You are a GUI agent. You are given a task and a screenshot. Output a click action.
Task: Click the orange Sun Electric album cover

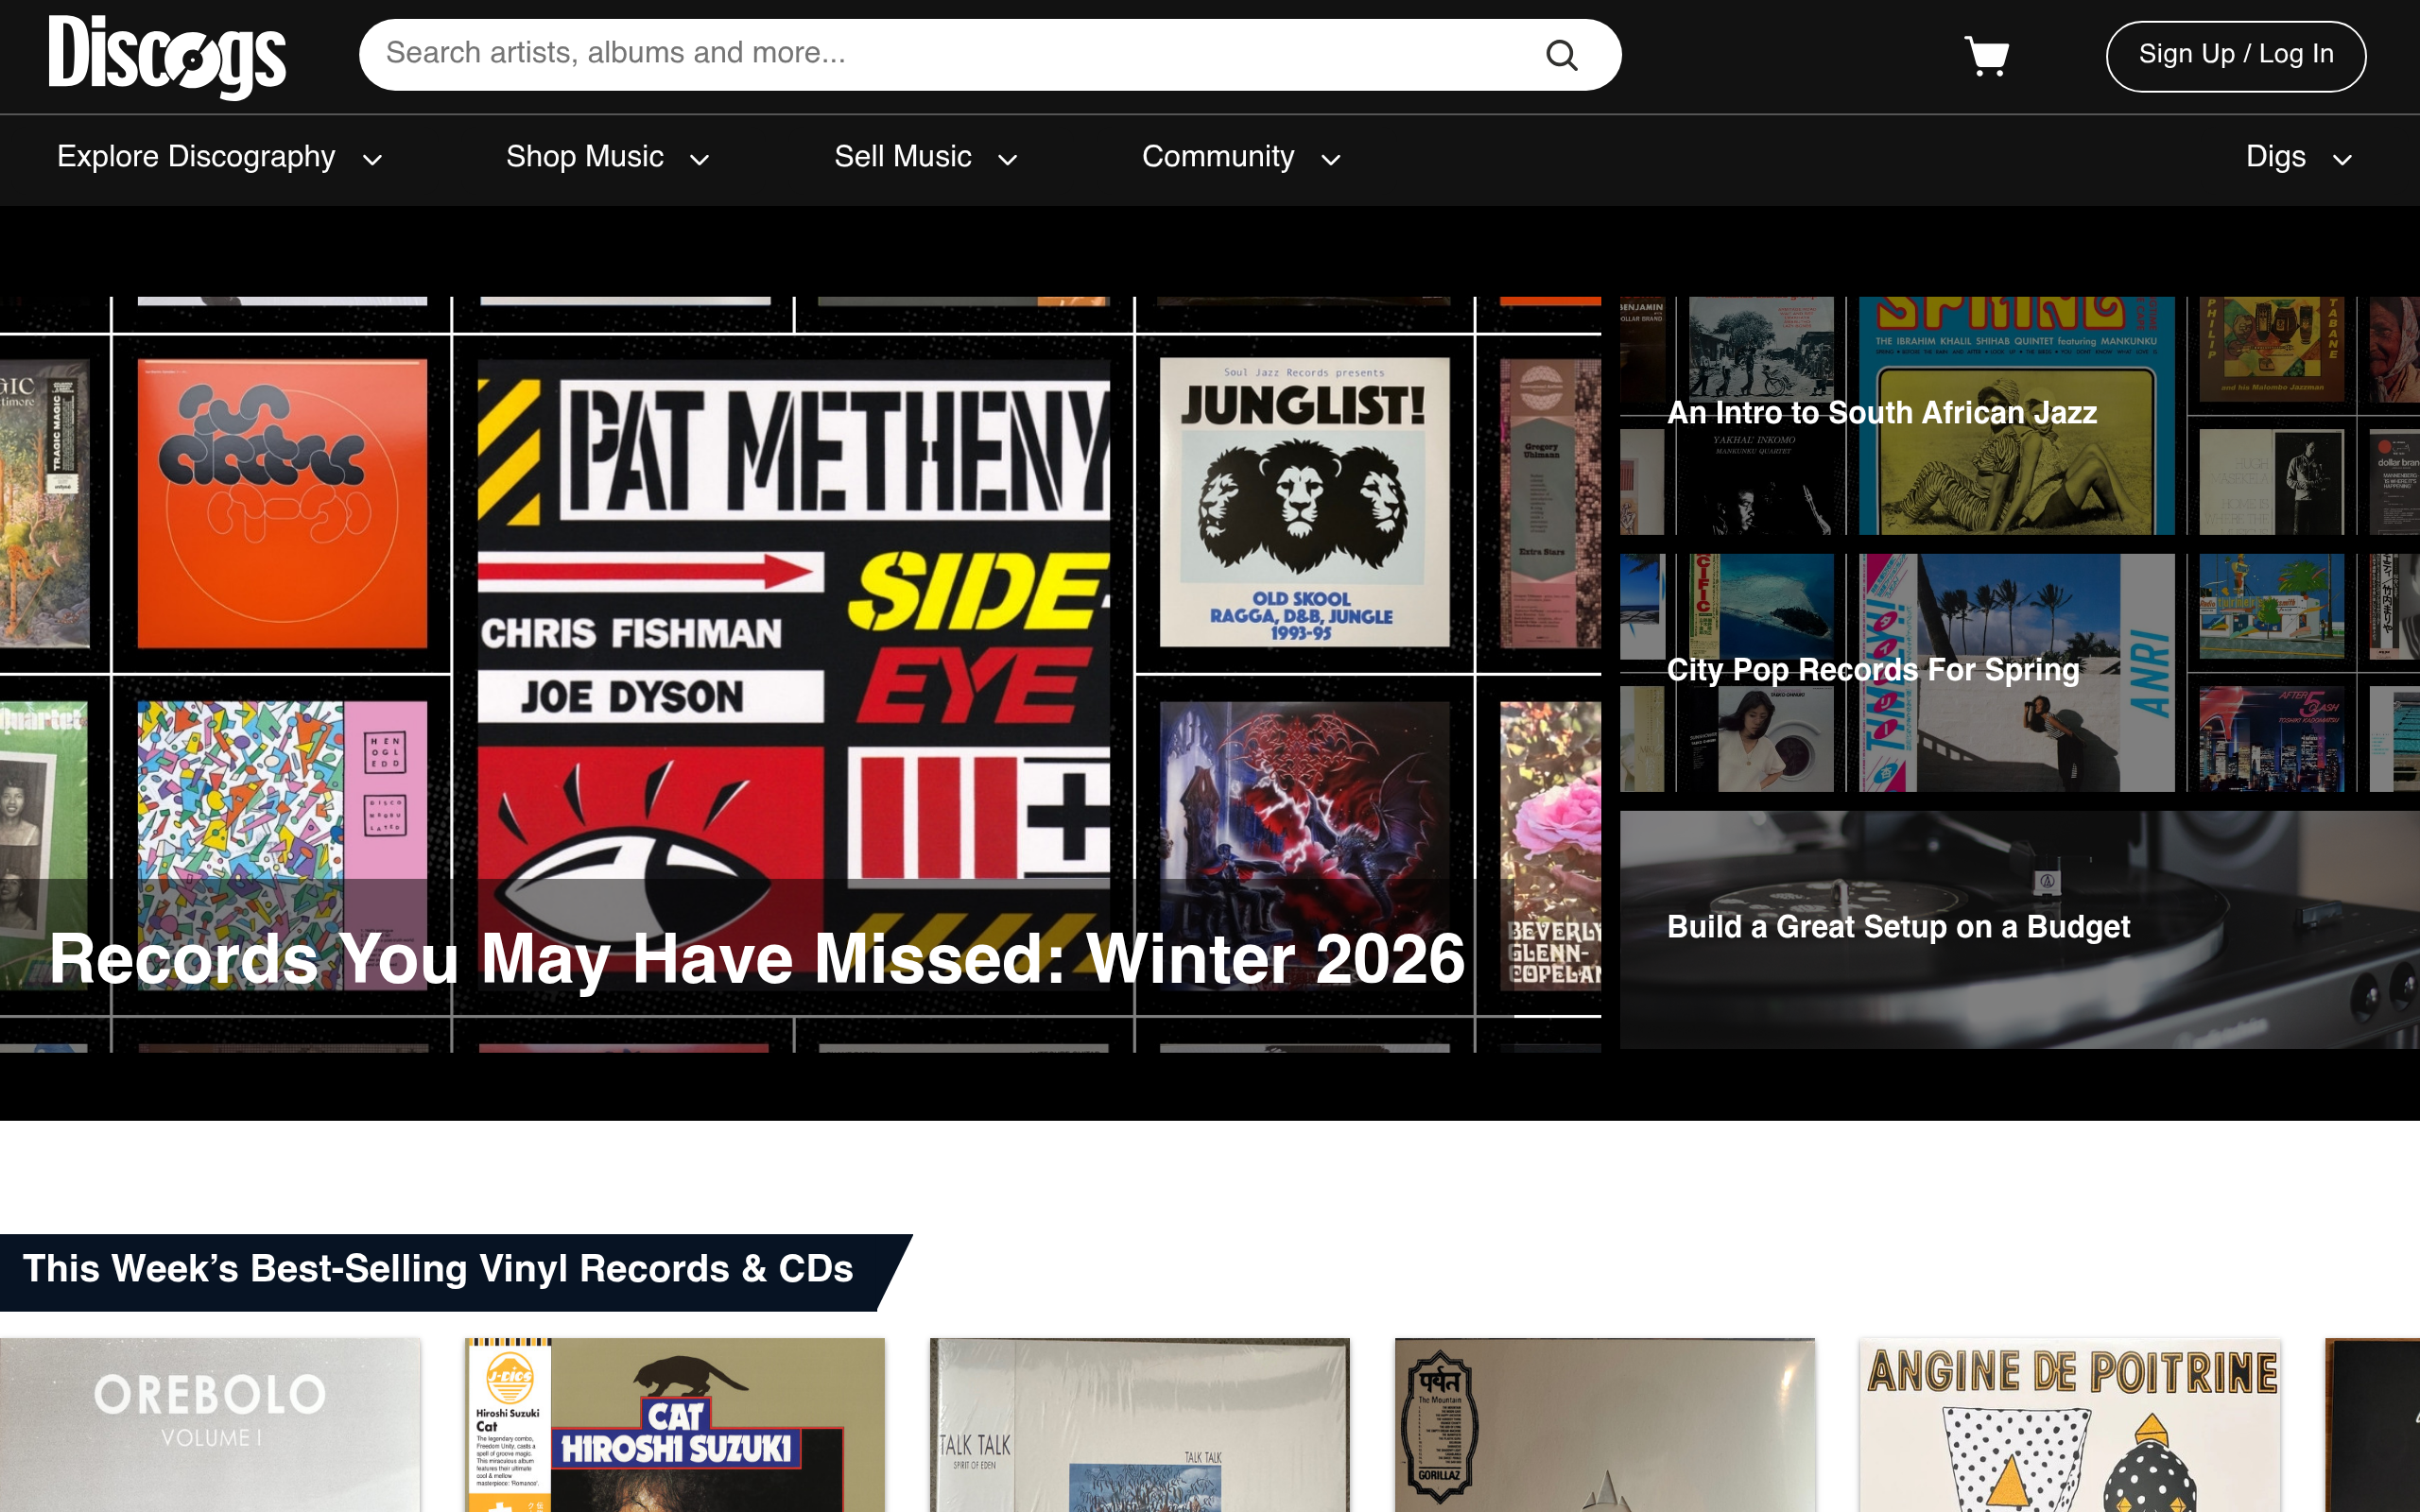tap(282, 503)
